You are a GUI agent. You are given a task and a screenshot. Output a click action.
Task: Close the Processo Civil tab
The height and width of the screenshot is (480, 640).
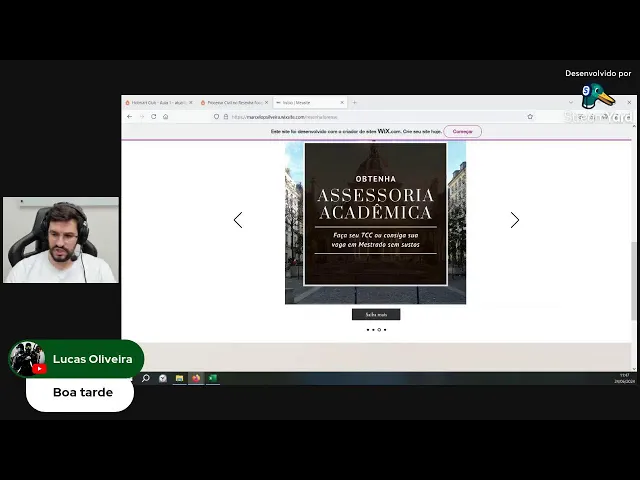pos(267,102)
